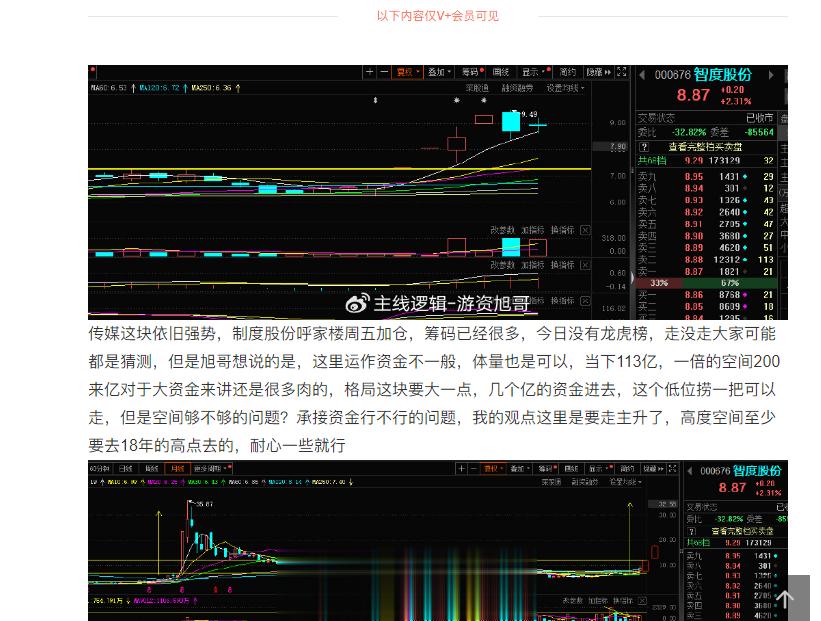This screenshot has width=821, height=621.
Task: Open the 设置均线 moving average settings dropdown
Action: (x=565, y=87)
